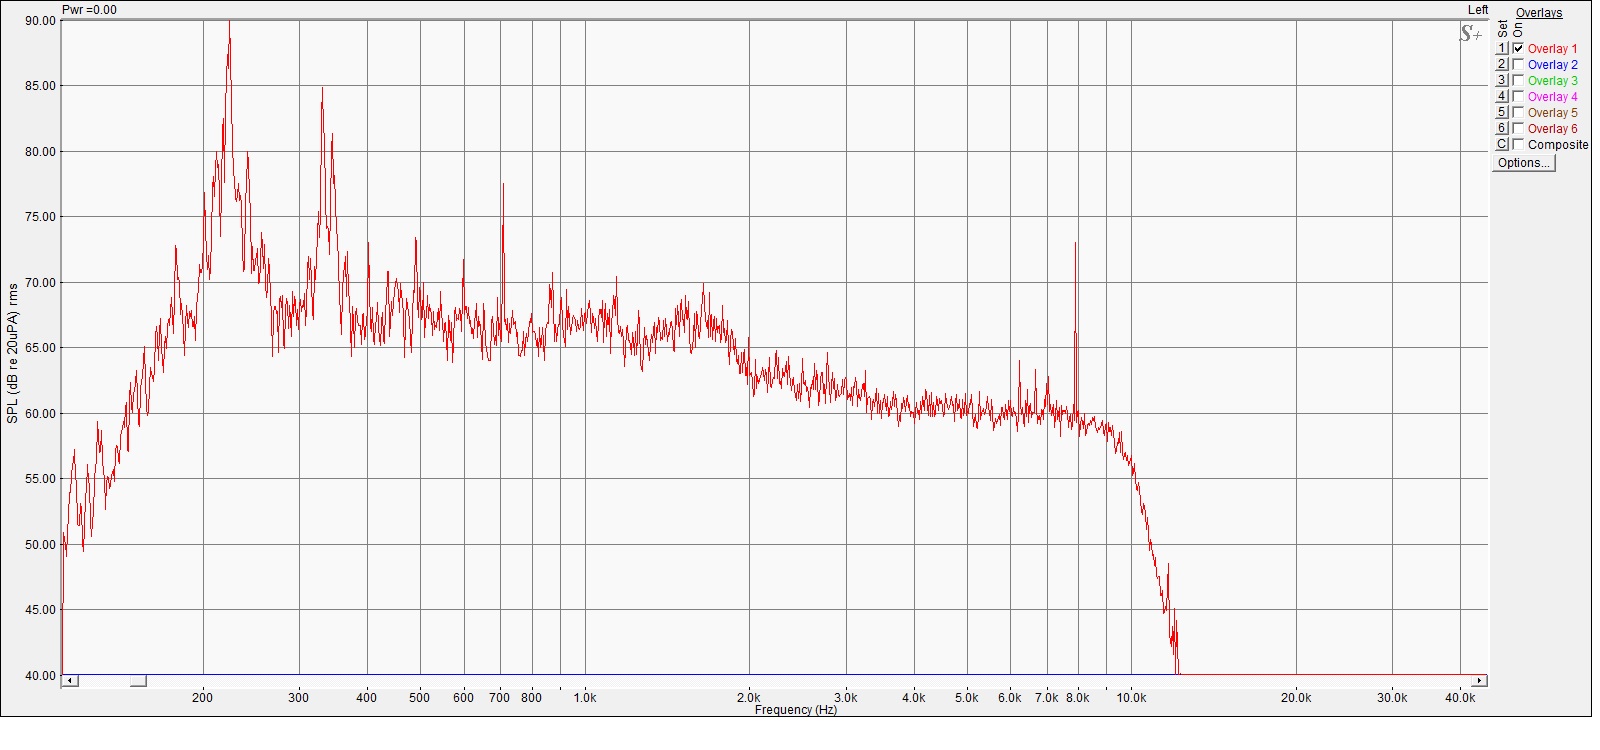Screen dimensions: 1600x750
Task: Enable the Overlay 2 checkbox
Action: point(1518,64)
